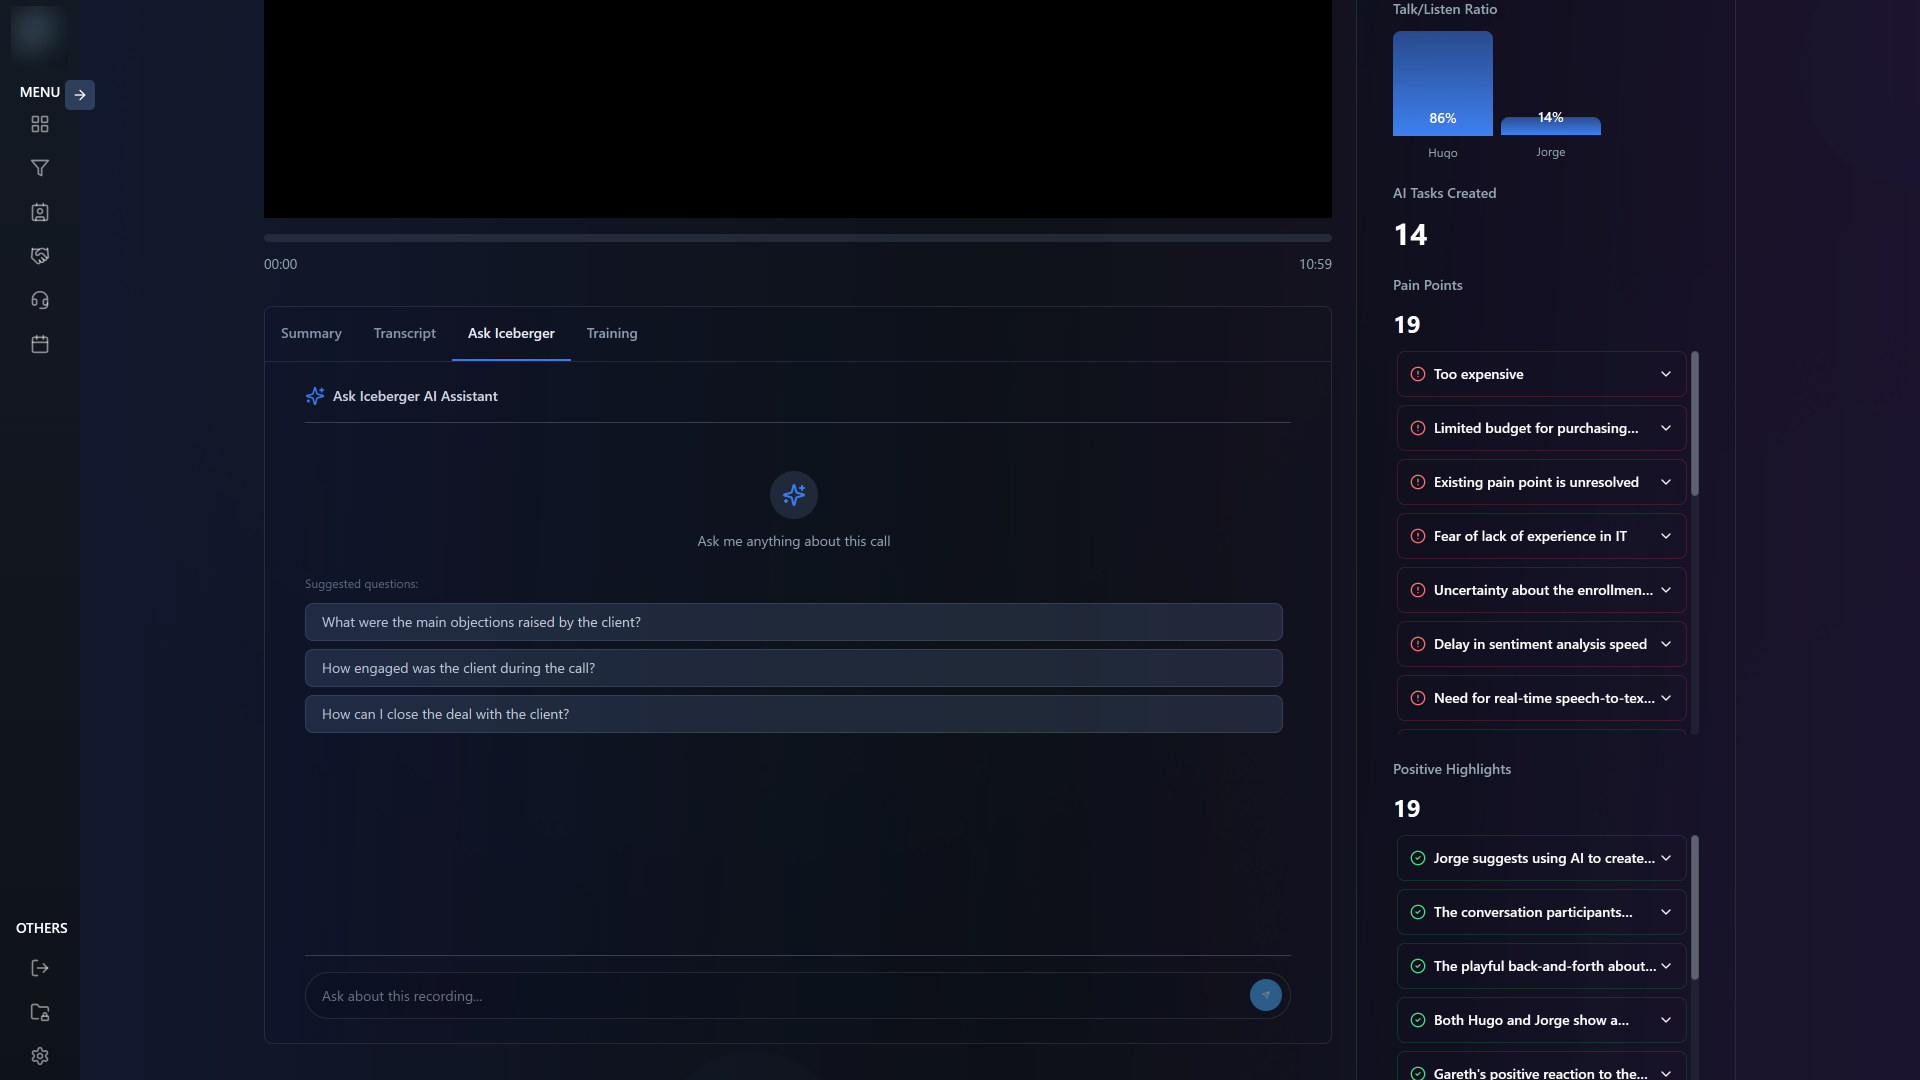Expand The conversation participants highlight chevron
This screenshot has height=1080, width=1920.
coord(1666,912)
